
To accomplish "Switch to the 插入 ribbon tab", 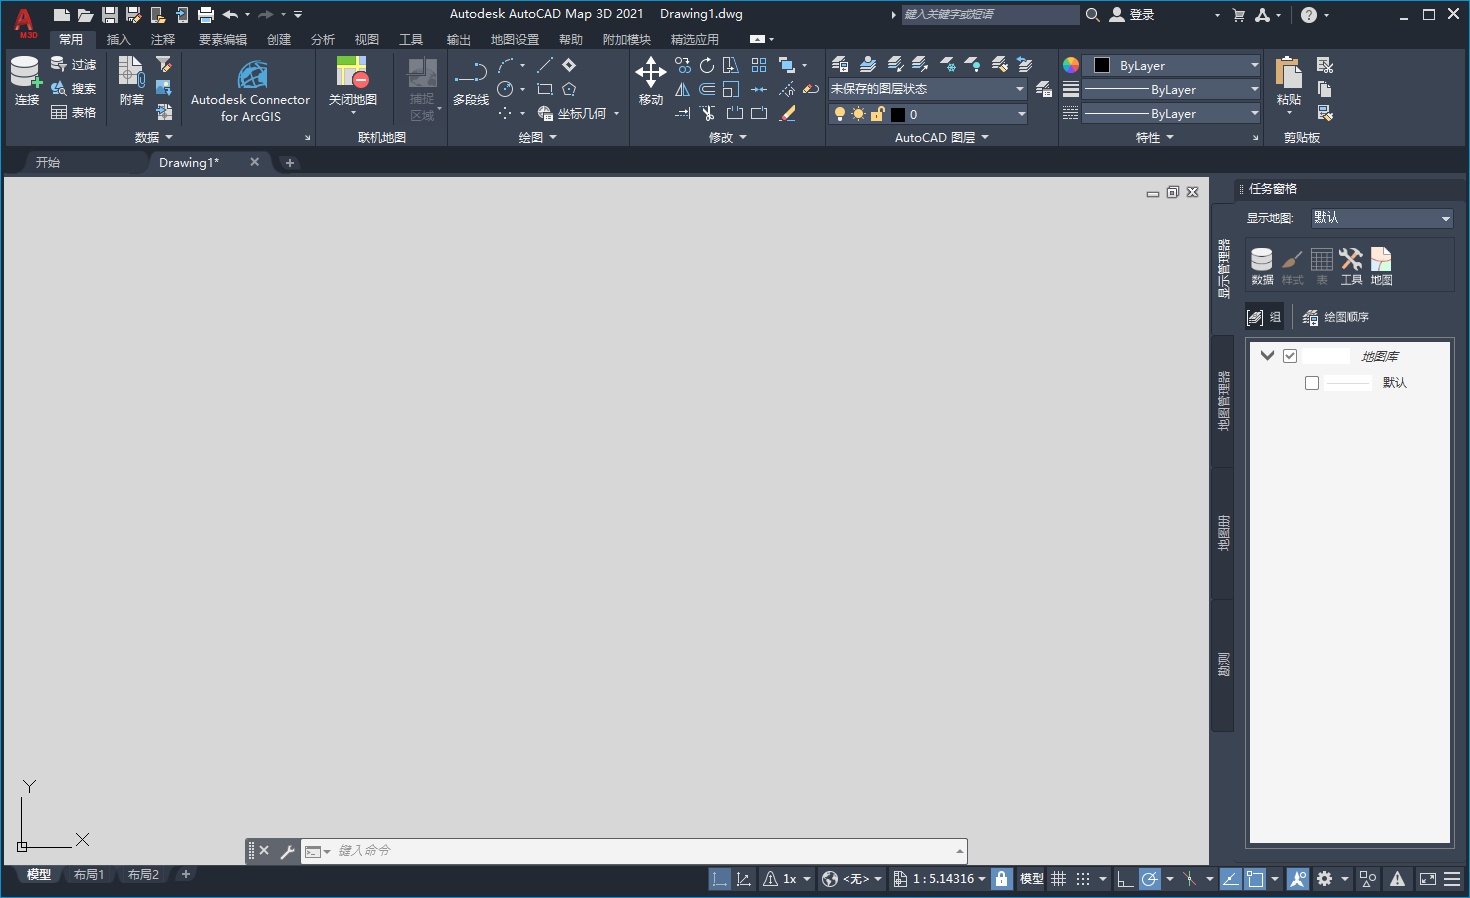I will tap(118, 39).
